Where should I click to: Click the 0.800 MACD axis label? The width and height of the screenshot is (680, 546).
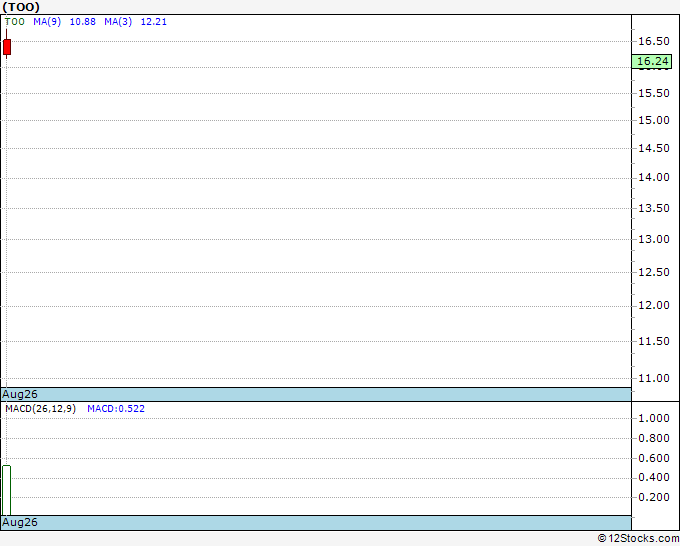coord(654,438)
